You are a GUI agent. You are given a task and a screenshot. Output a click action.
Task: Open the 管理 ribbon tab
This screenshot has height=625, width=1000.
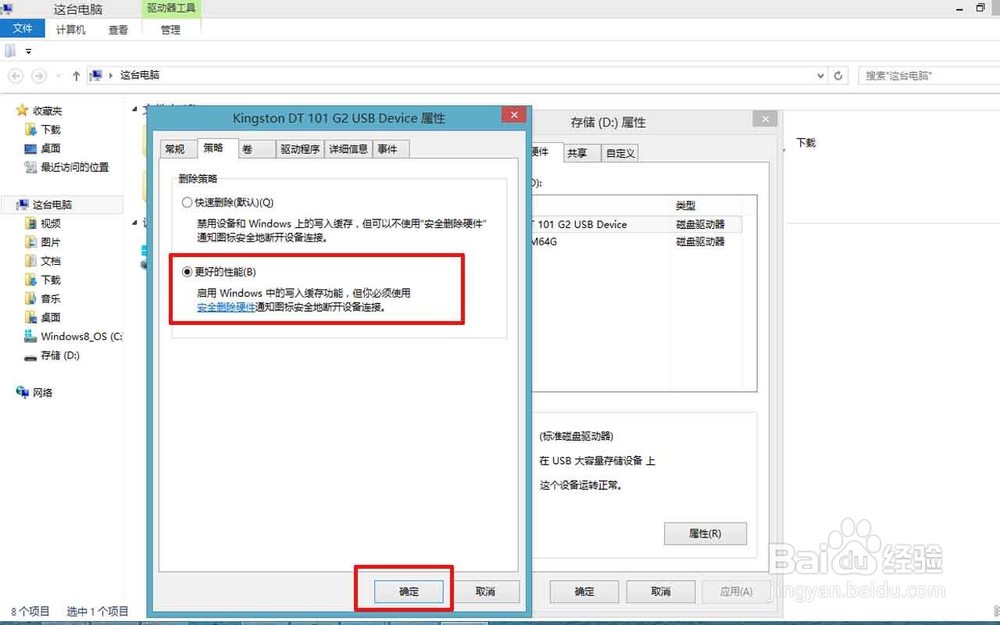170,29
